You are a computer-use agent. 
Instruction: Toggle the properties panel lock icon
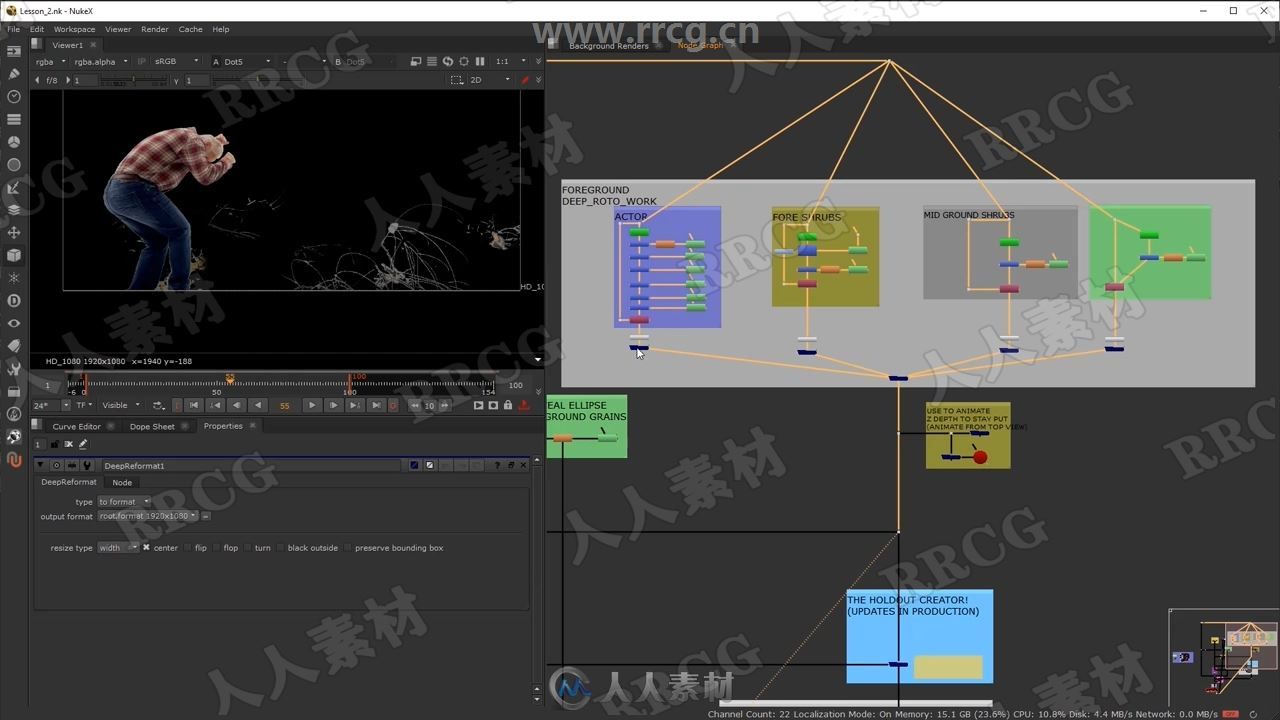point(55,444)
